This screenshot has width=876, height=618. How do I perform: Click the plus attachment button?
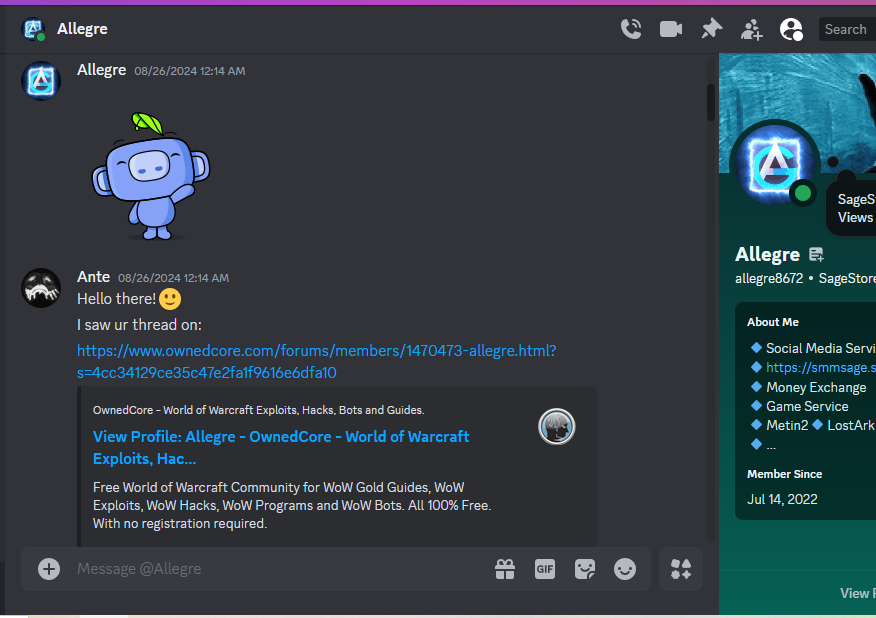coord(49,569)
